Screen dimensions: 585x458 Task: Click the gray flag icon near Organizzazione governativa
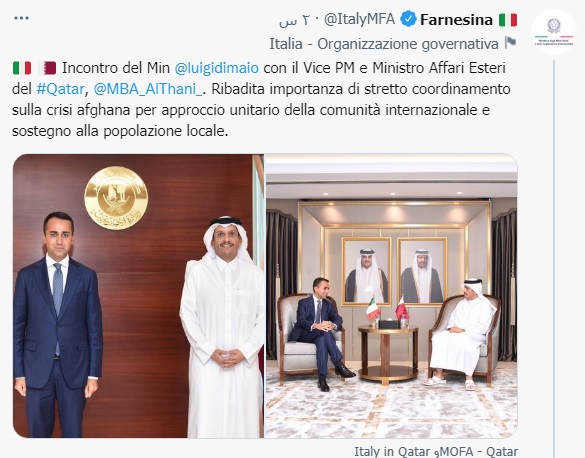tap(510, 43)
